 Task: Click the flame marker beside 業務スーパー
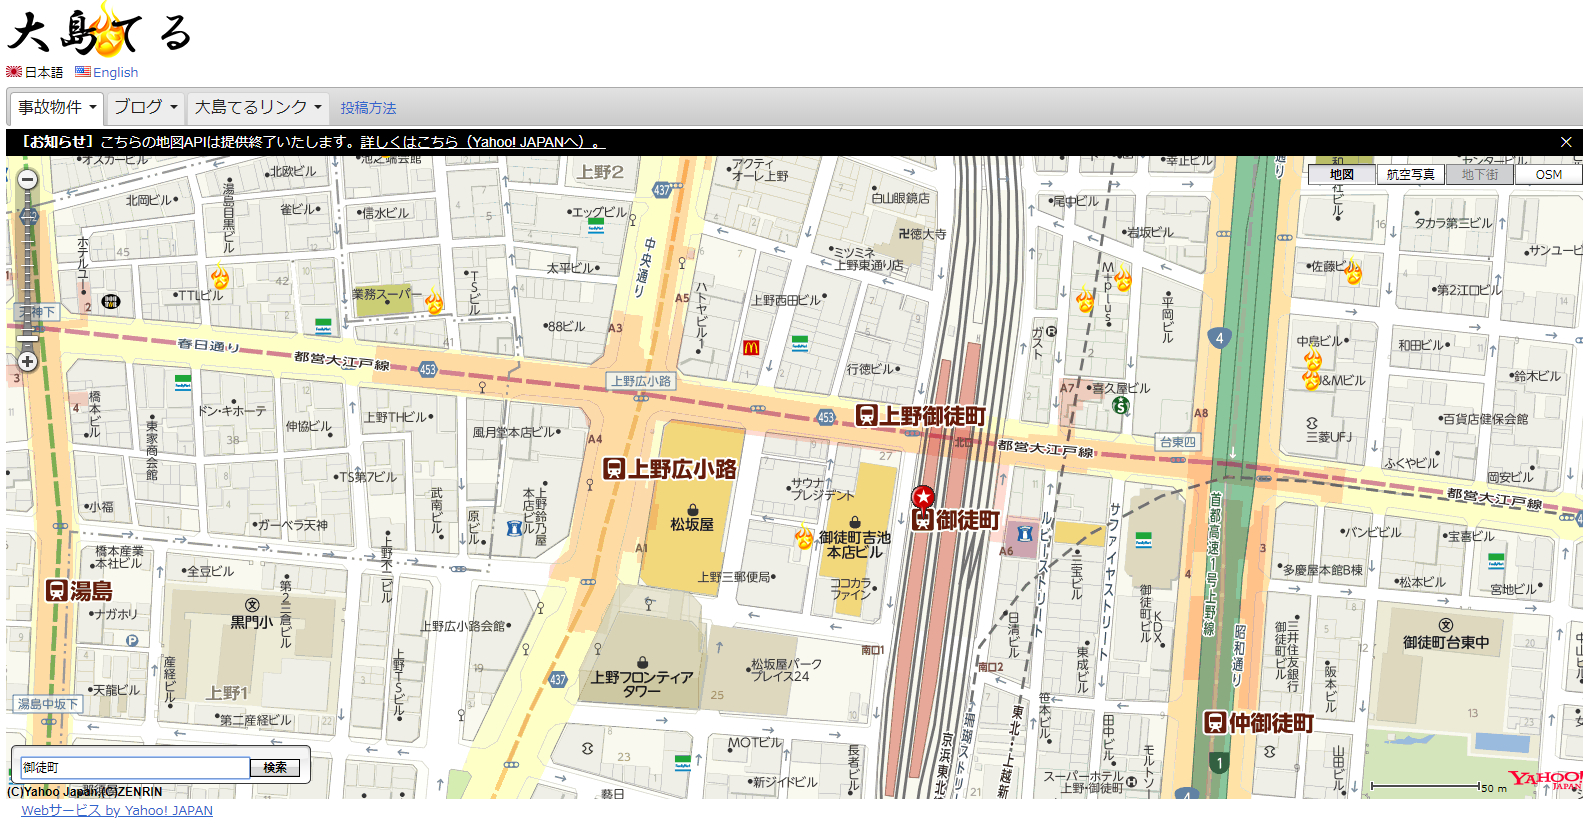coord(434,302)
